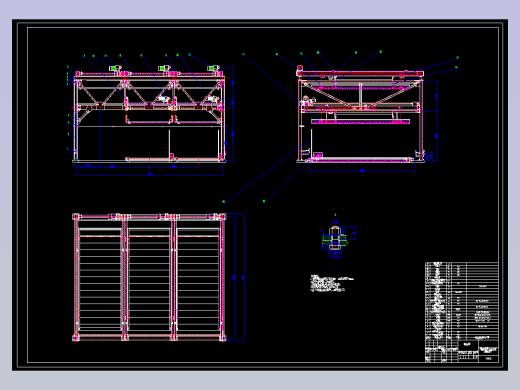The image size is (520, 390).
Task: Select the bolt section detail with green hatching
Action: (x=337, y=238)
